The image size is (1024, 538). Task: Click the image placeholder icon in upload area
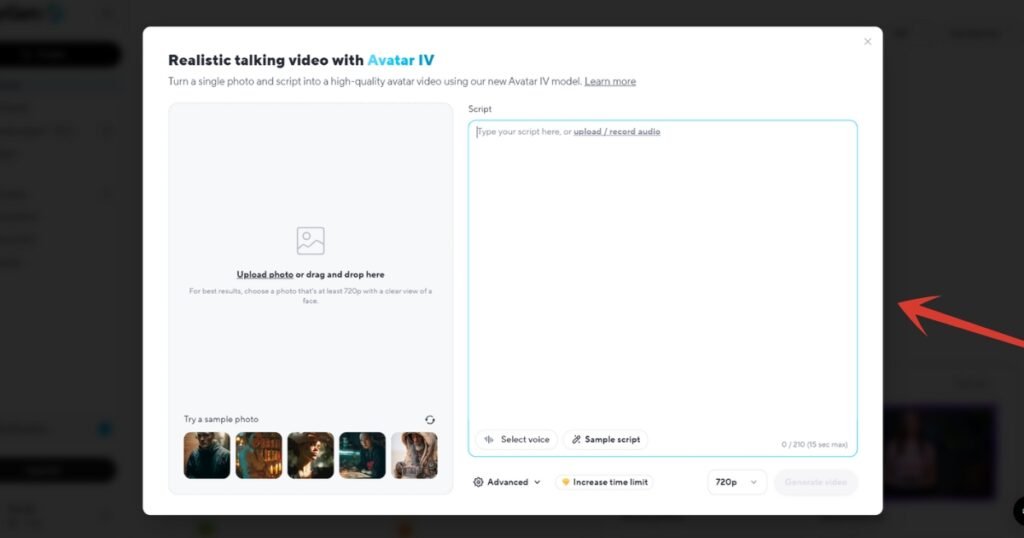click(310, 241)
